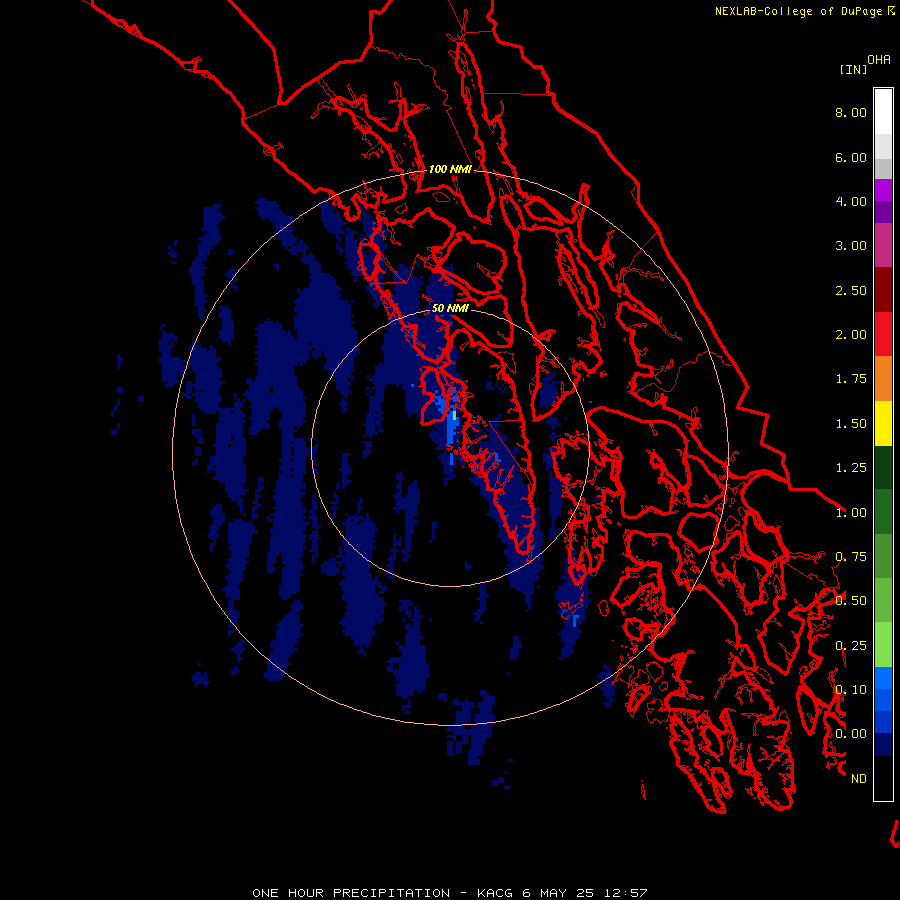Click the 0.50 legend value
Image resolution: width=900 pixels, height=900 pixels.
point(851,601)
